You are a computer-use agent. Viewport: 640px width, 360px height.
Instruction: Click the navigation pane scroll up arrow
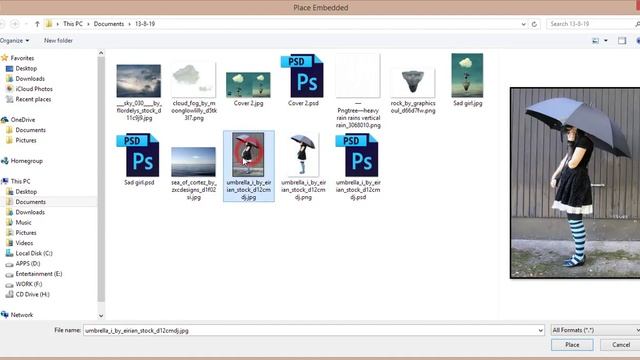[x=101, y=53]
